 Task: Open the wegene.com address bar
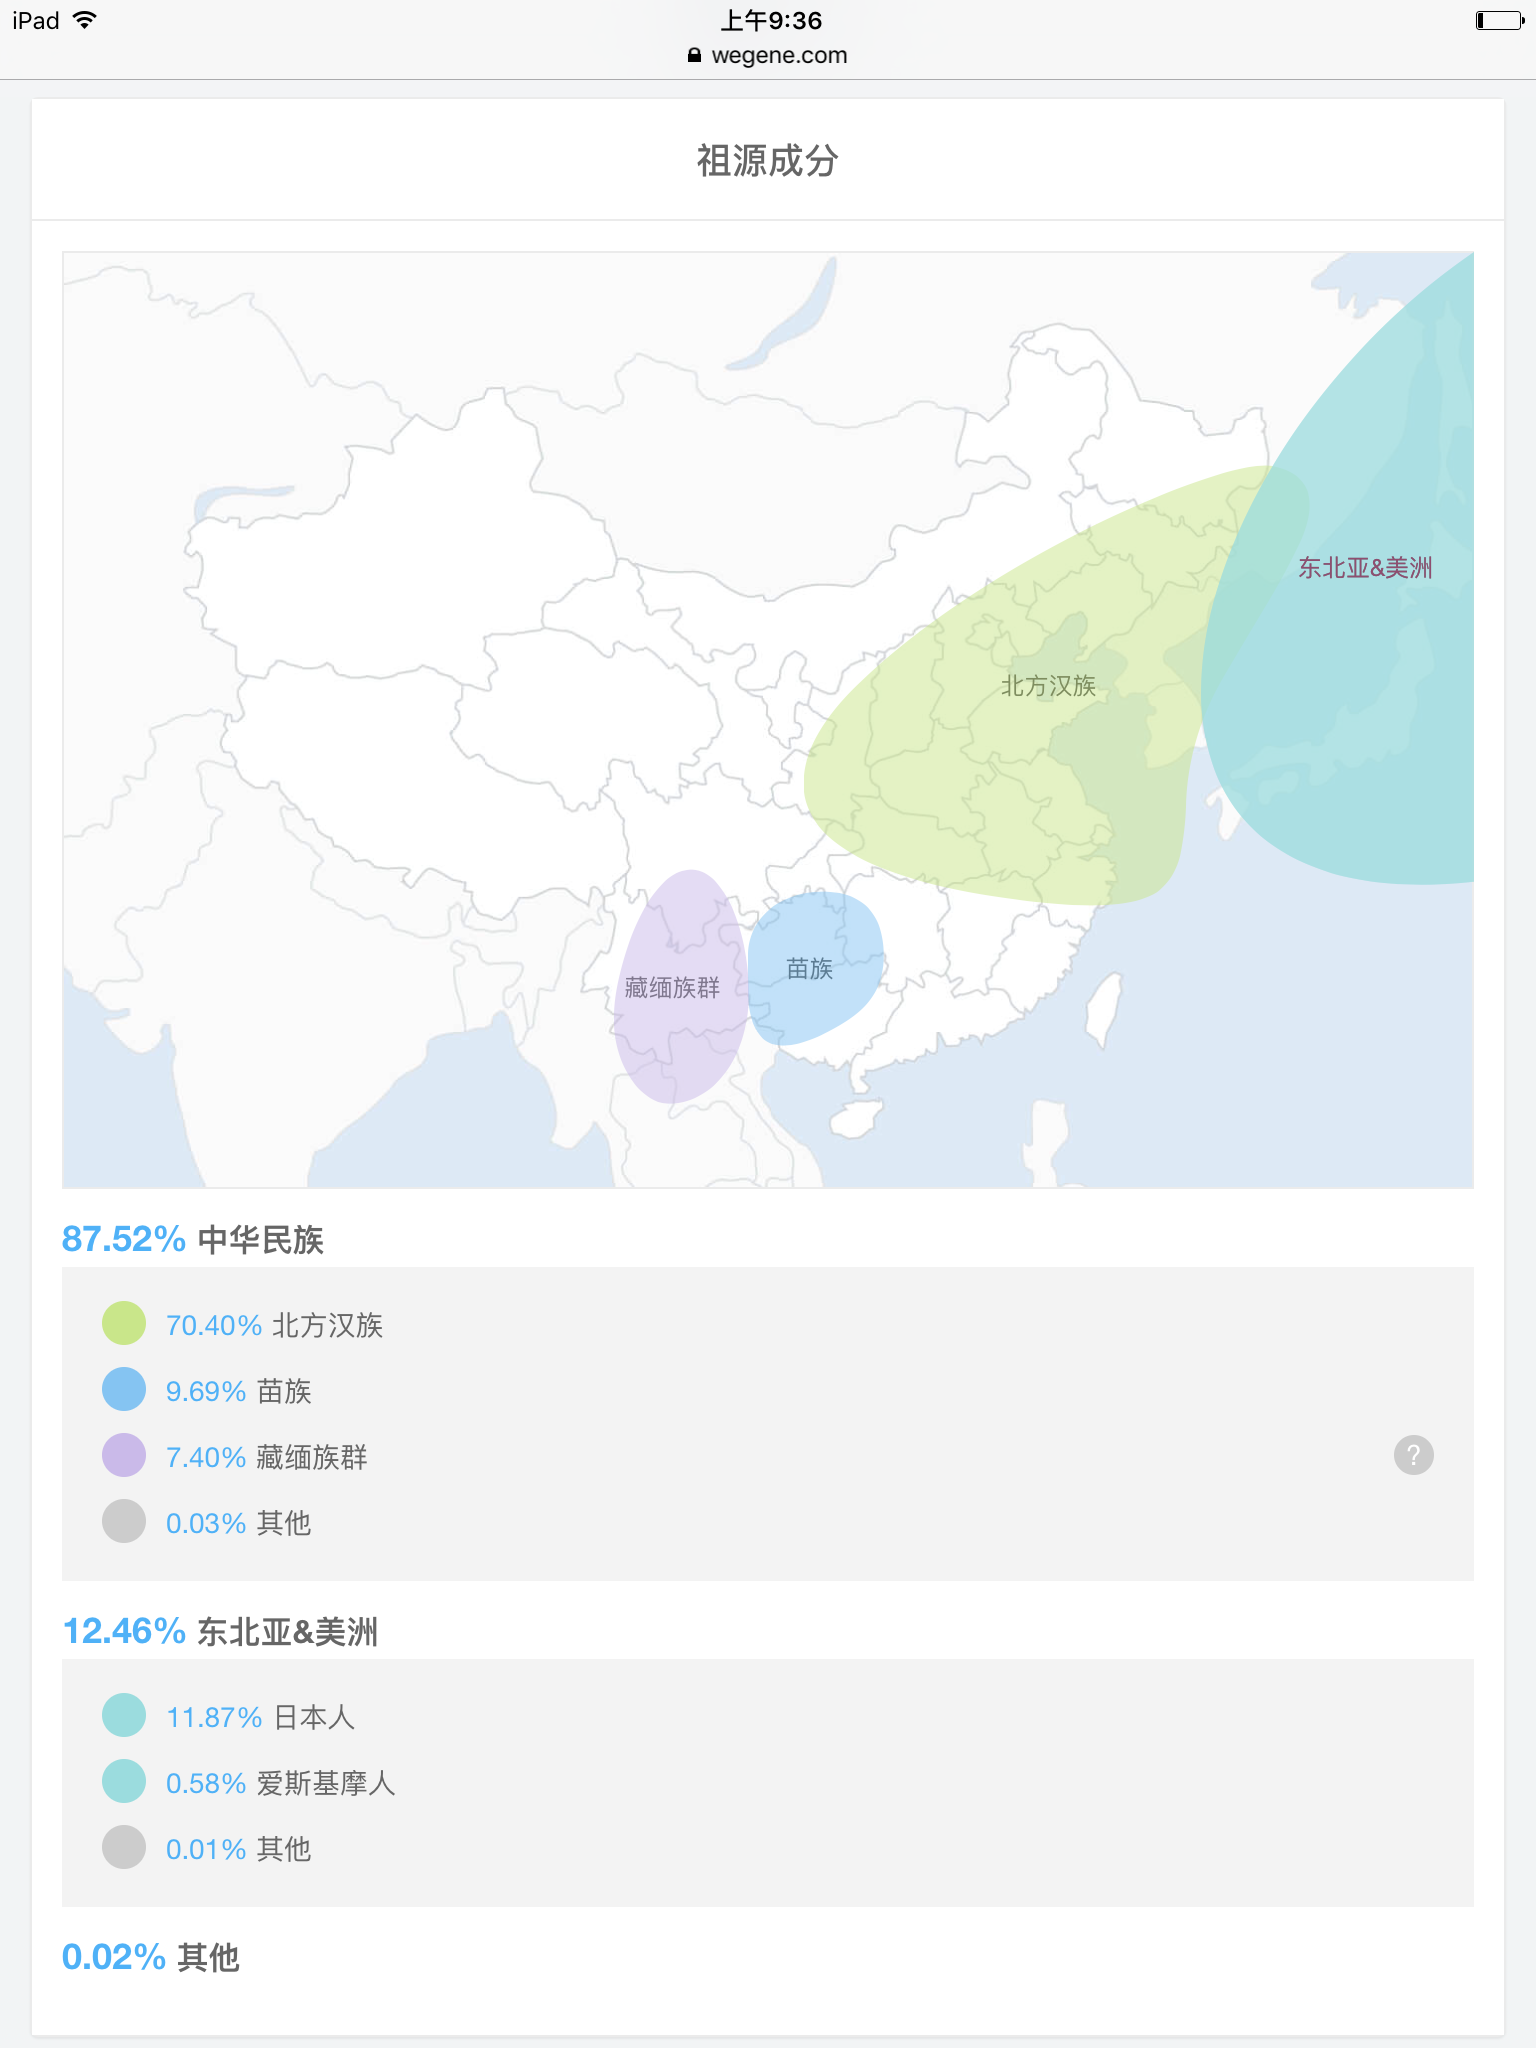click(768, 55)
